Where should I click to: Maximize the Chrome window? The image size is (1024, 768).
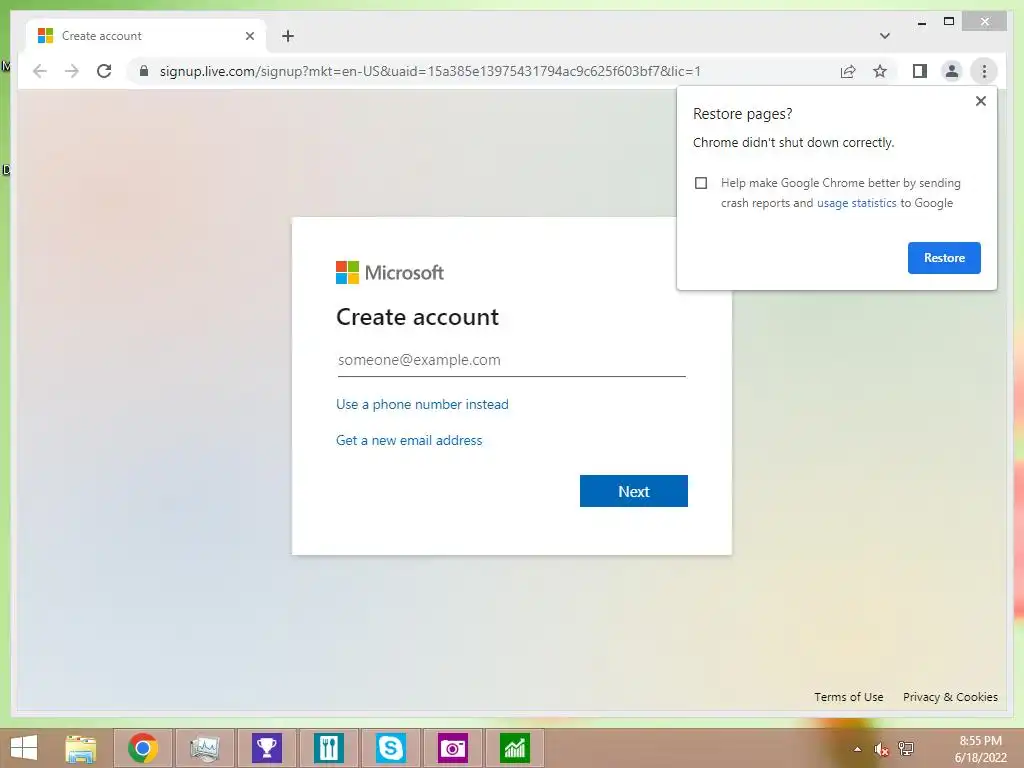point(949,22)
